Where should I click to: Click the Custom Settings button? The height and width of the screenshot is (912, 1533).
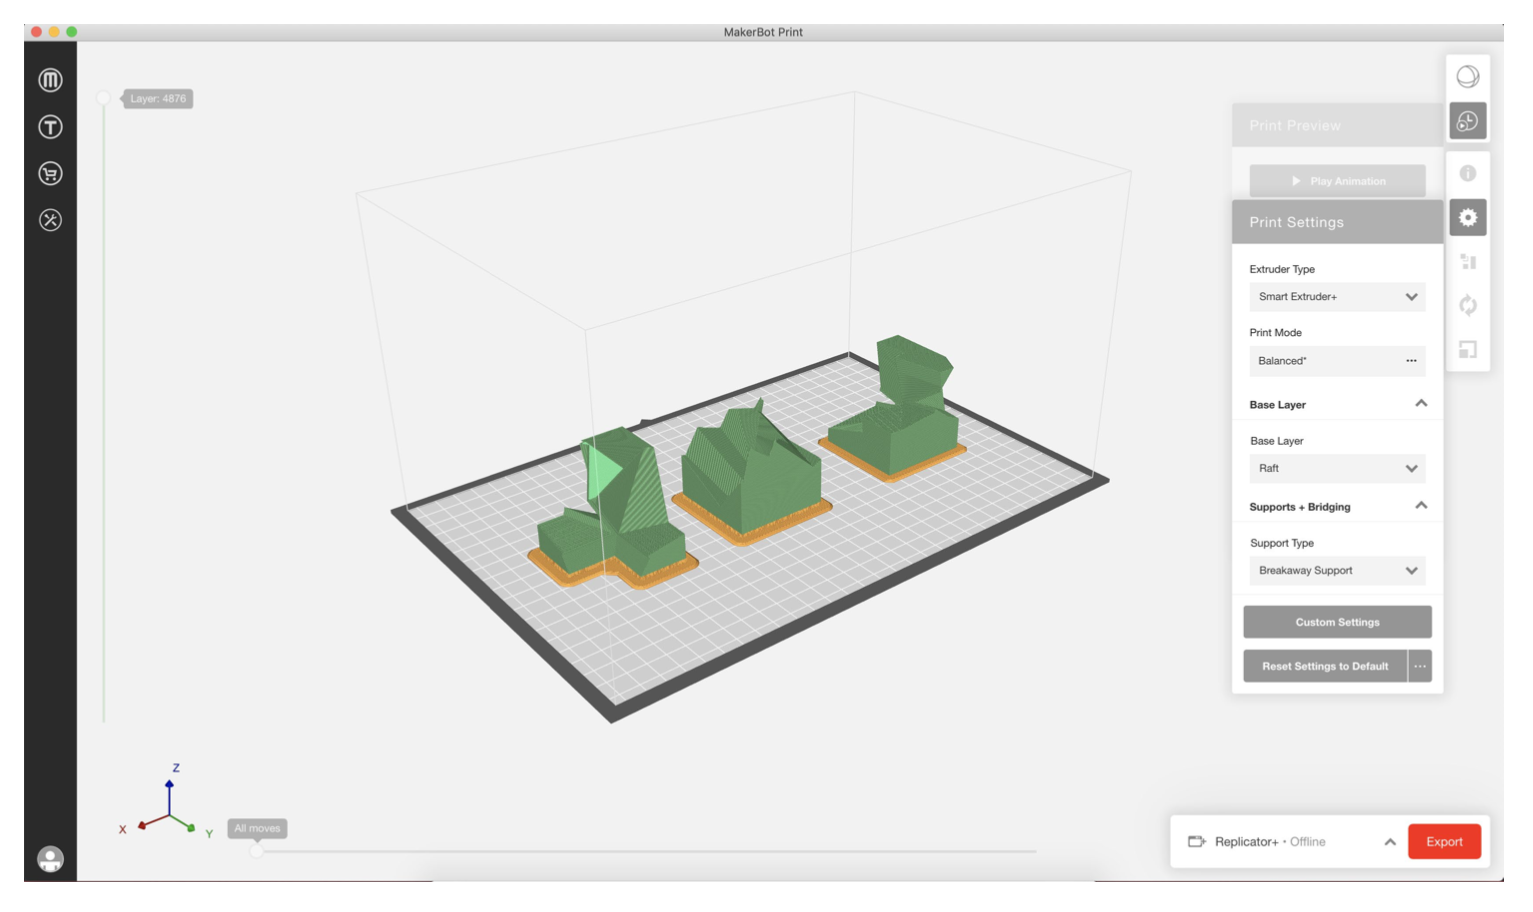coord(1337,622)
